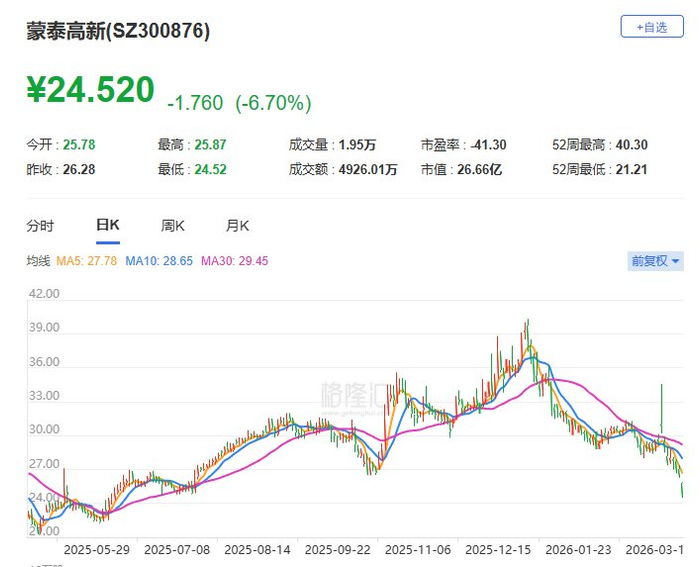The width and height of the screenshot is (700, 567).
Task: Click the MA10: 28.65 indicator label
Action: [159, 261]
